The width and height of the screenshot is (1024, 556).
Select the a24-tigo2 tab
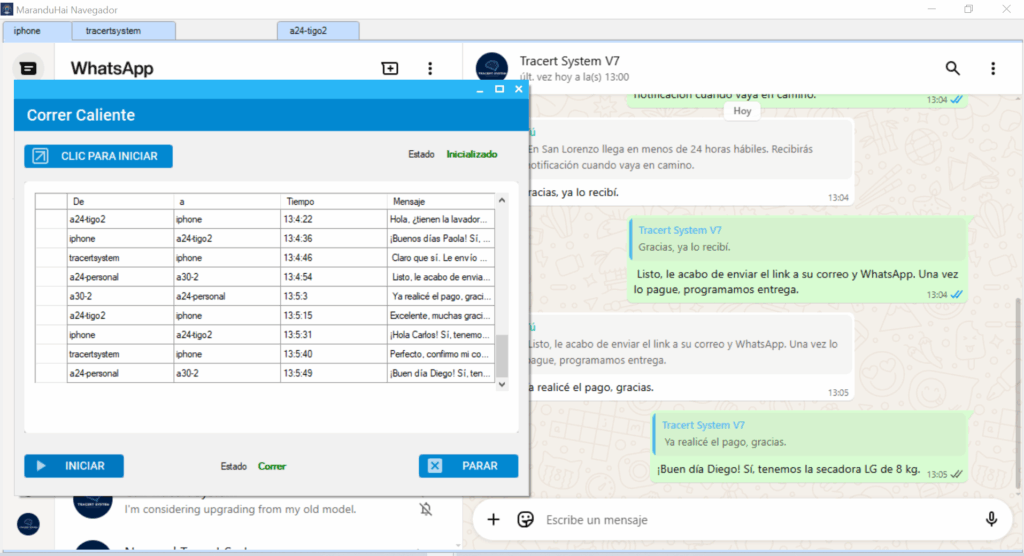(316, 31)
